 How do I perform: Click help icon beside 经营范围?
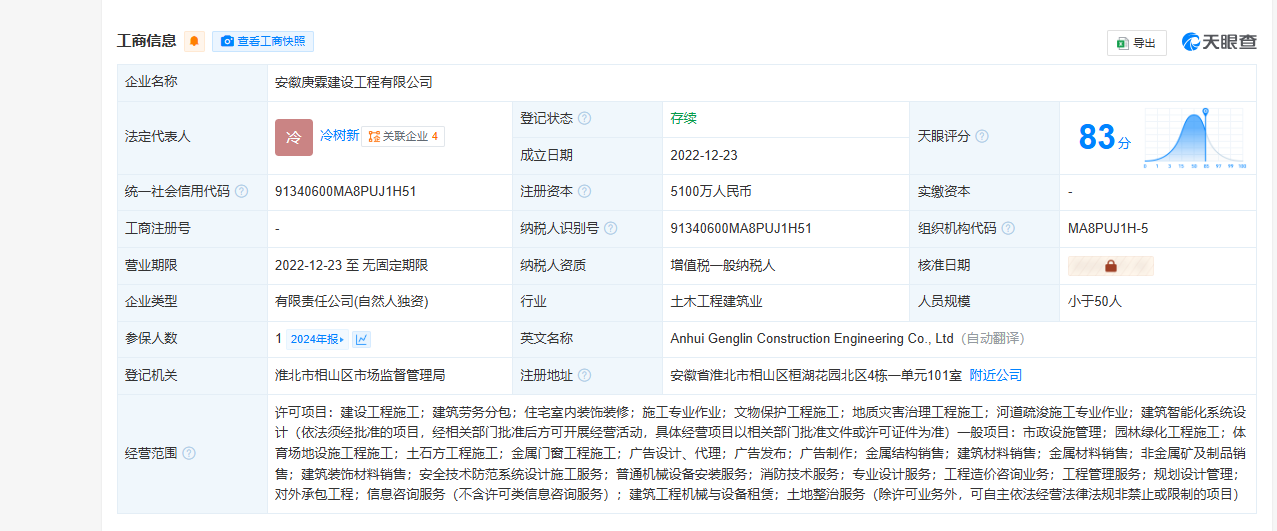(x=189, y=454)
